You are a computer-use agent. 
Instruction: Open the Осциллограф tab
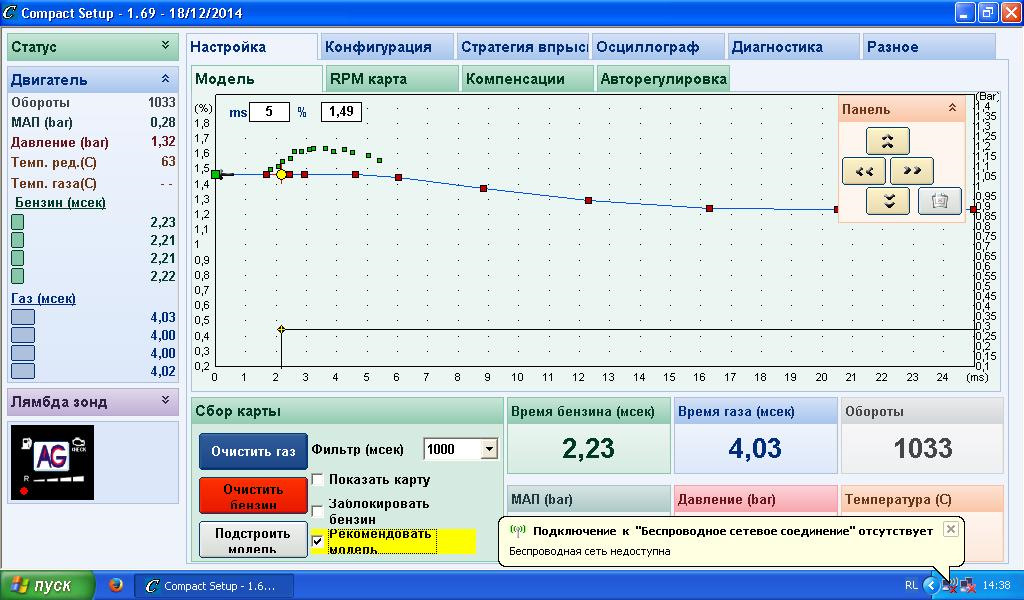point(658,47)
